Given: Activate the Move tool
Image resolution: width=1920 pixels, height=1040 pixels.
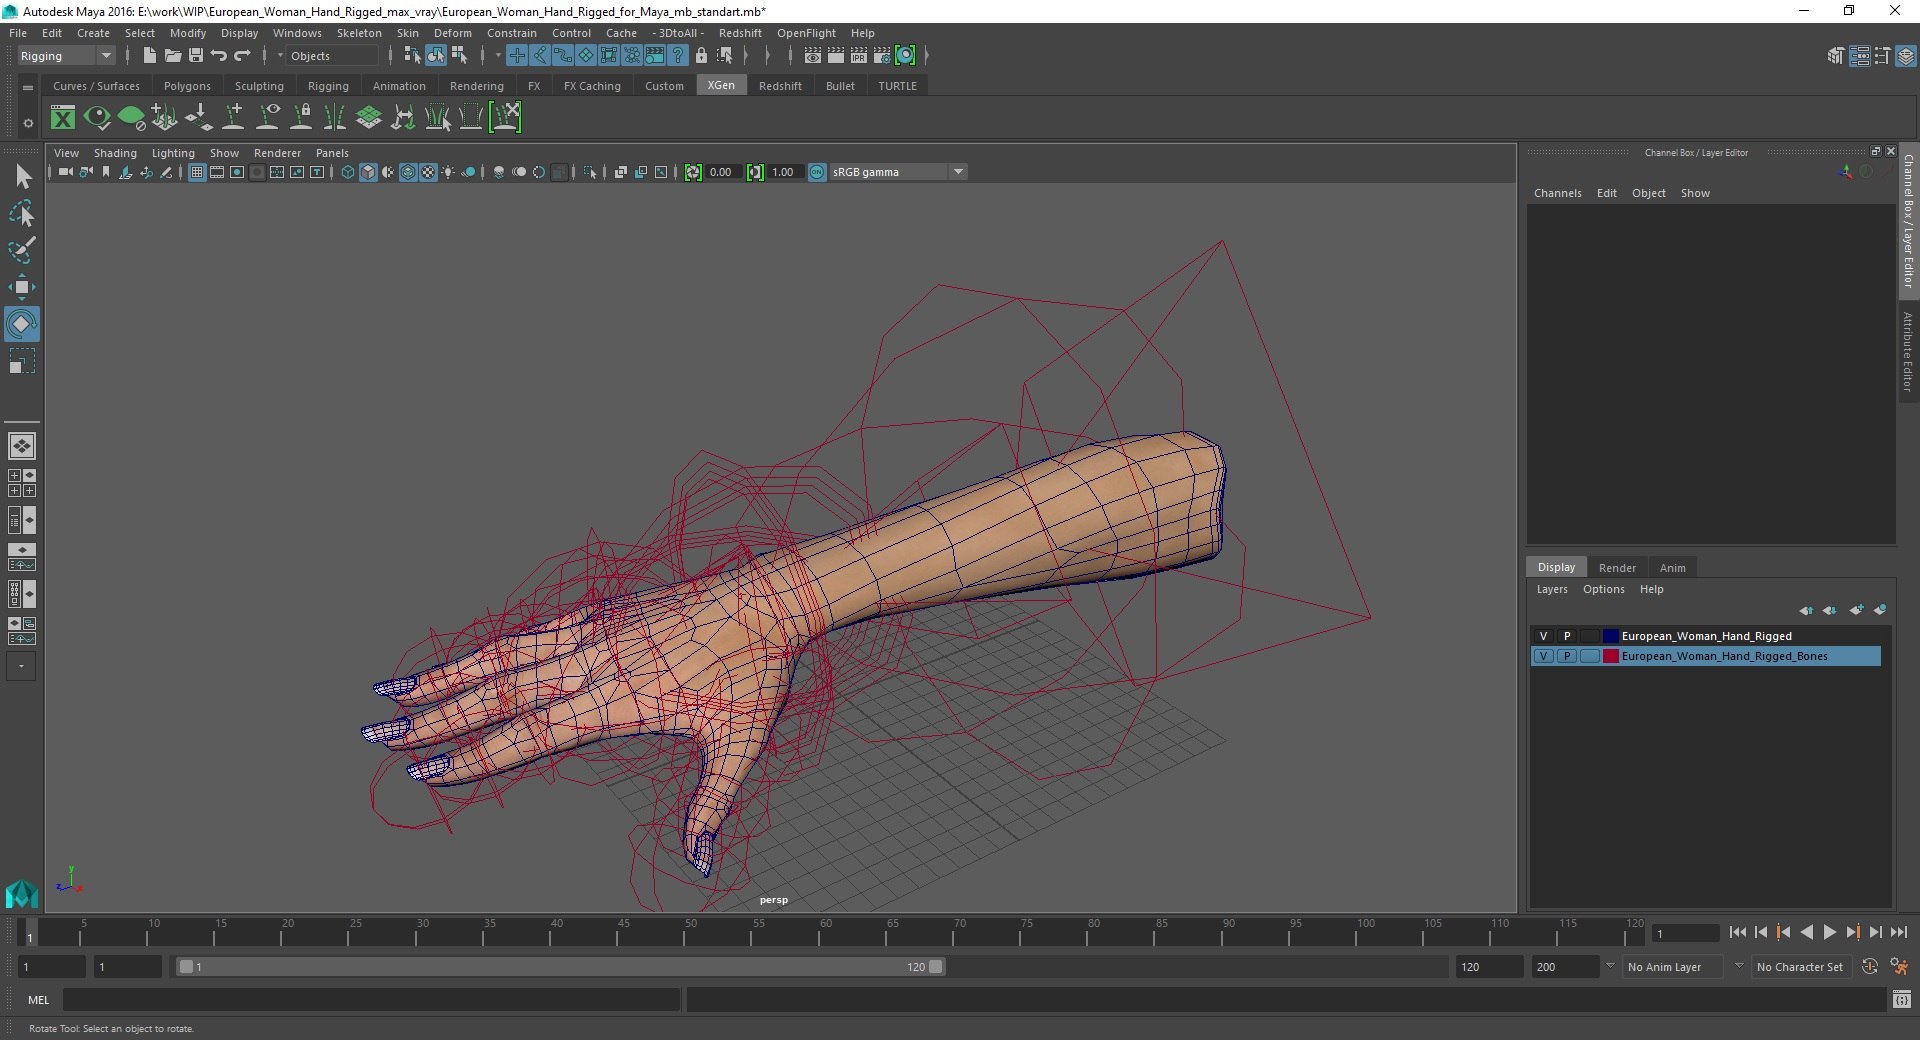Looking at the screenshot, I should click(22, 287).
